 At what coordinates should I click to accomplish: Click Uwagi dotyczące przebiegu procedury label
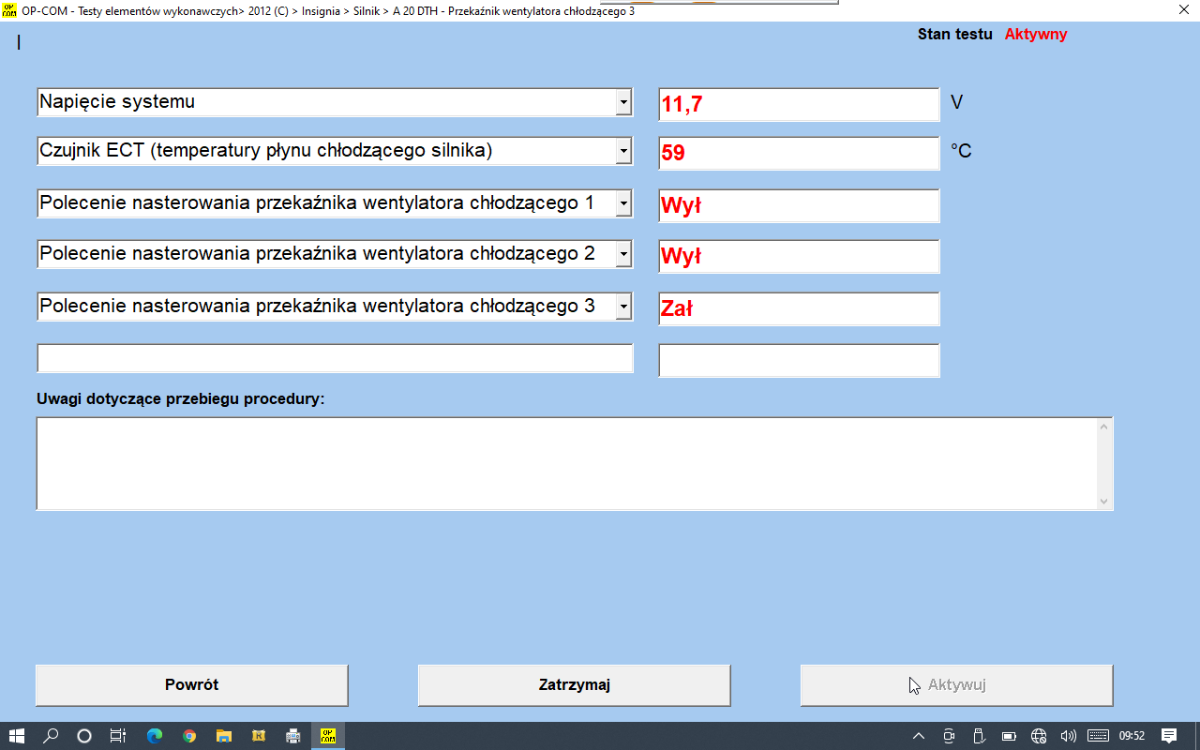[181, 398]
